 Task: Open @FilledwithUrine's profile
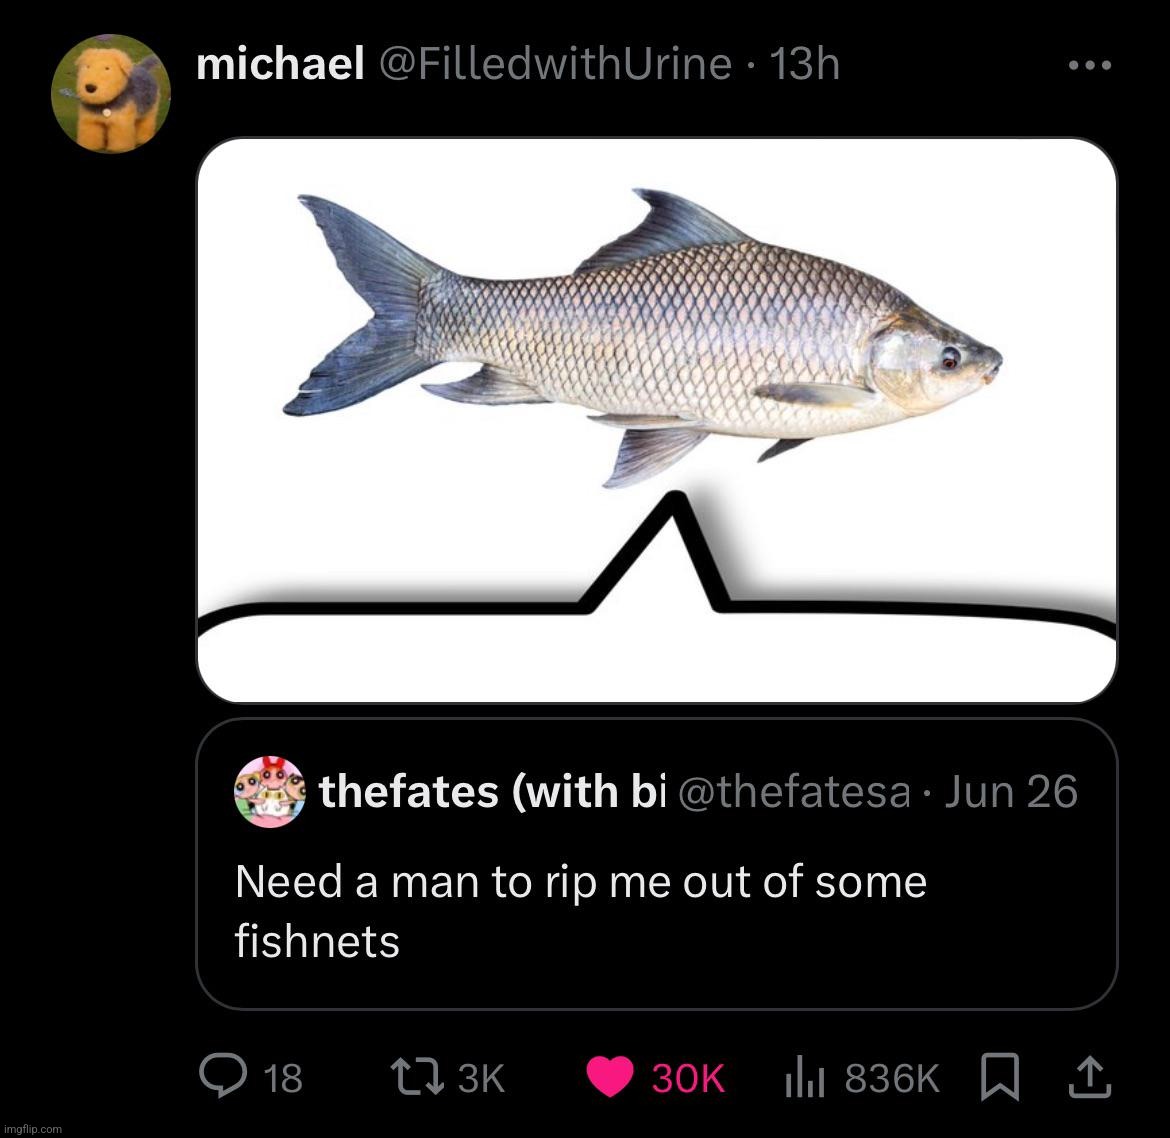coord(555,63)
